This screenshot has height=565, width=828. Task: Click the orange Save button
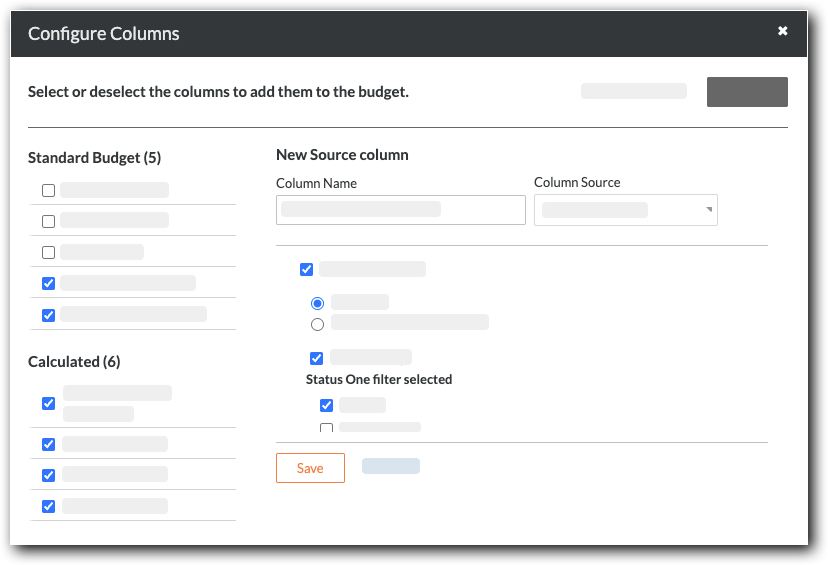pyautogui.click(x=310, y=468)
